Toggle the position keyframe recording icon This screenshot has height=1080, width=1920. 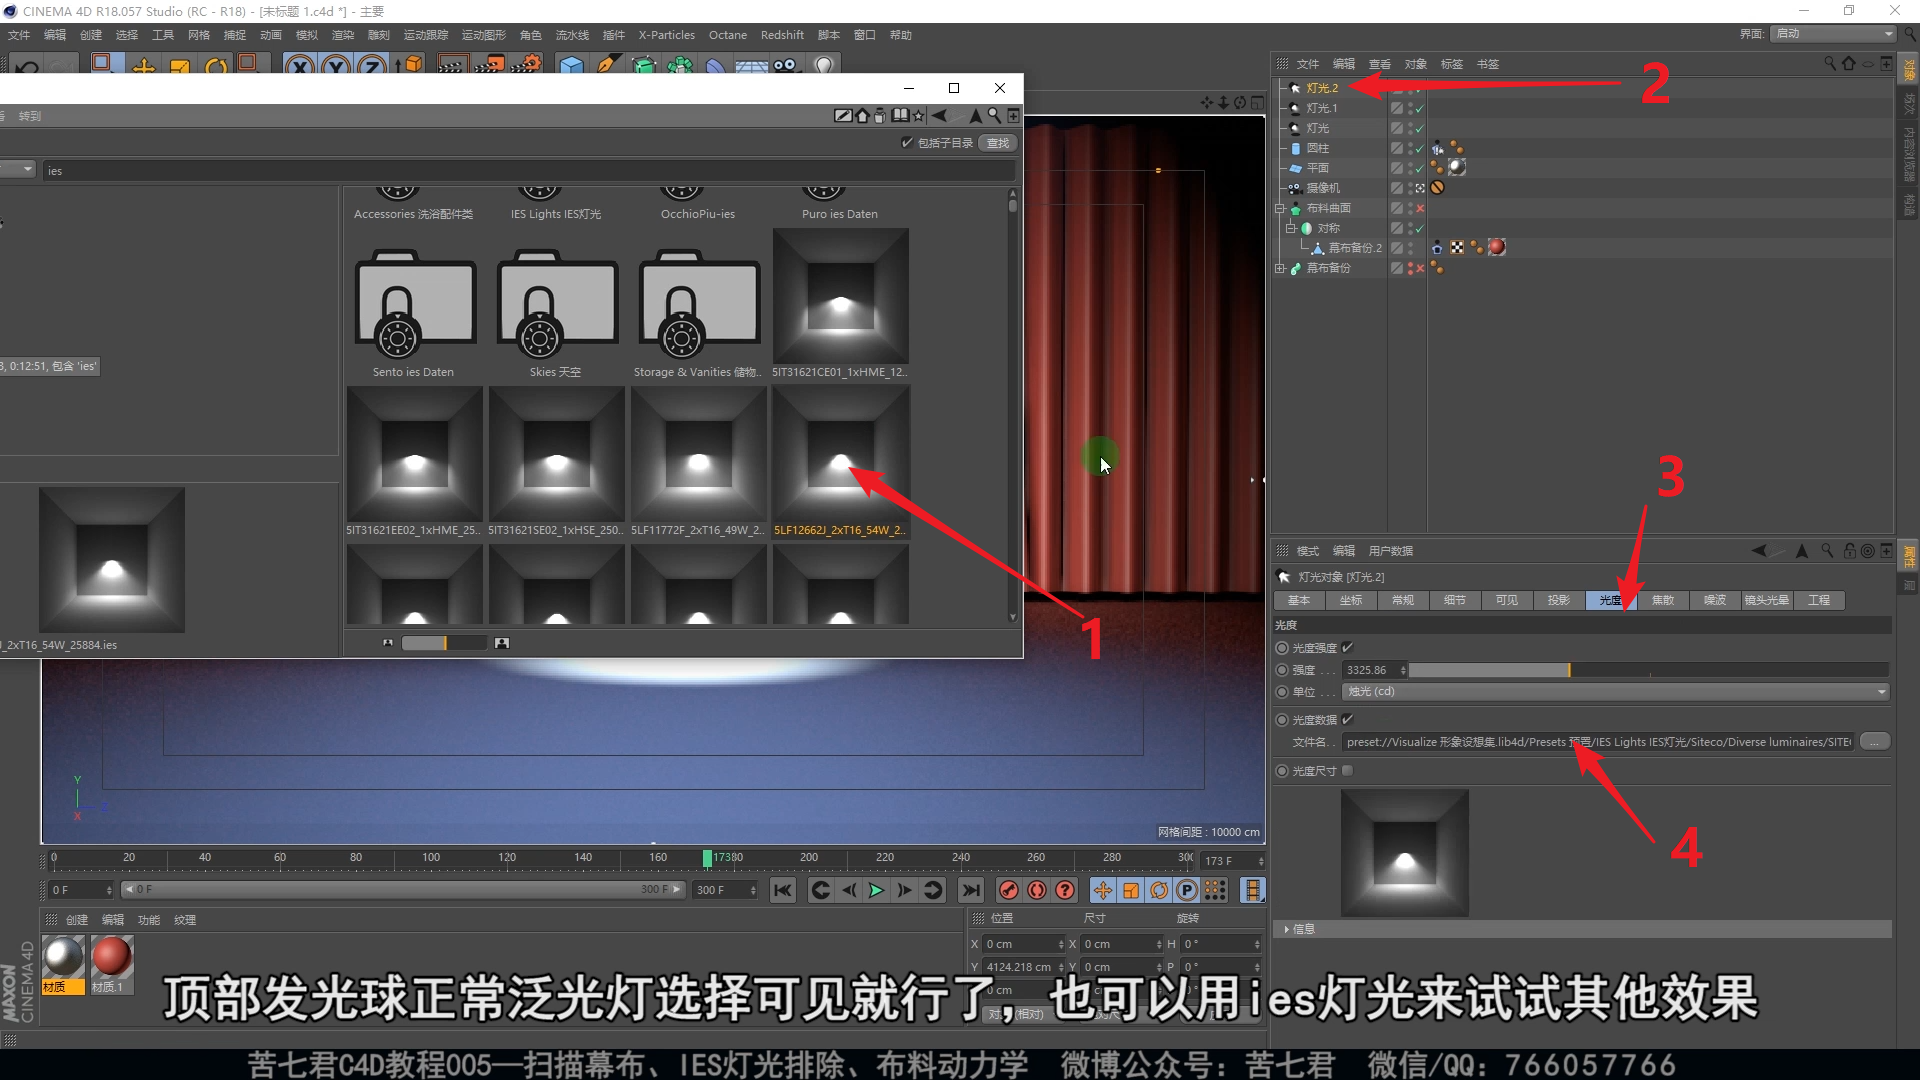coord(1102,890)
